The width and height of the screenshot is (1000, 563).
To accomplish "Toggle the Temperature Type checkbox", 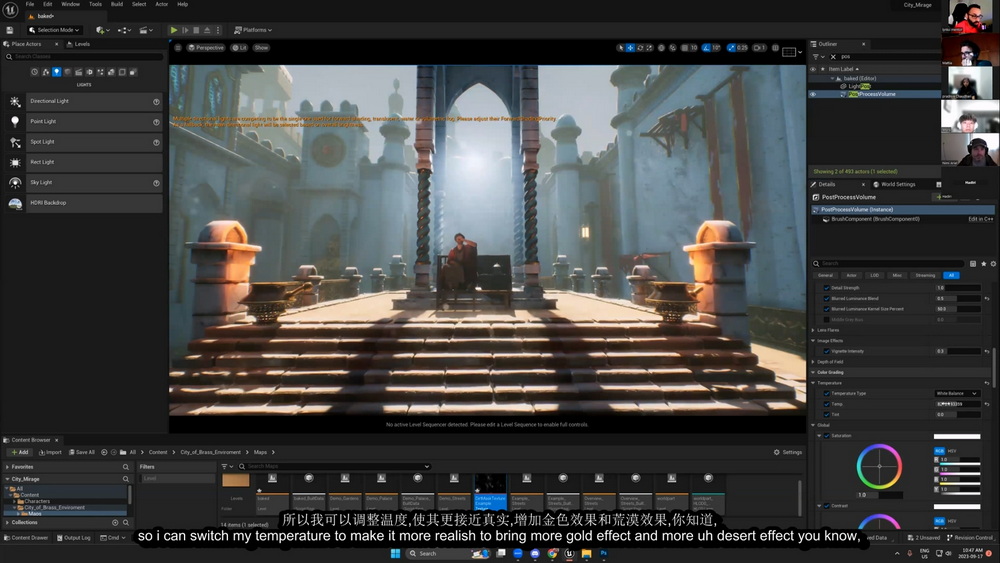I will coord(827,393).
